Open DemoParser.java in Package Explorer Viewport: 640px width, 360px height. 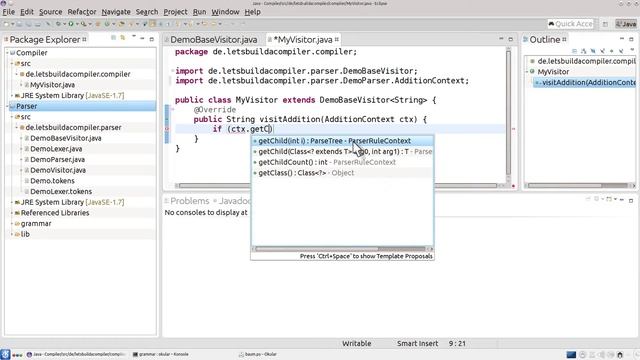(x=58, y=160)
